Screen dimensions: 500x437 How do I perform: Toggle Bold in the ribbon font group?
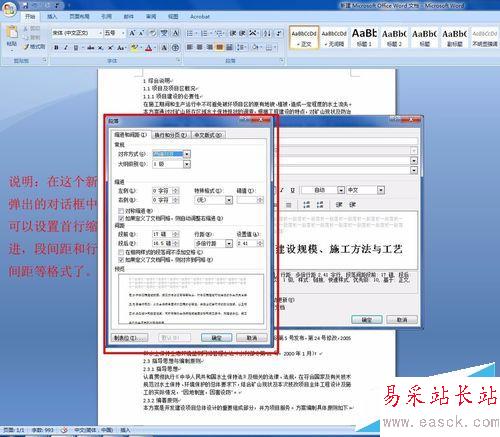tap(56, 48)
